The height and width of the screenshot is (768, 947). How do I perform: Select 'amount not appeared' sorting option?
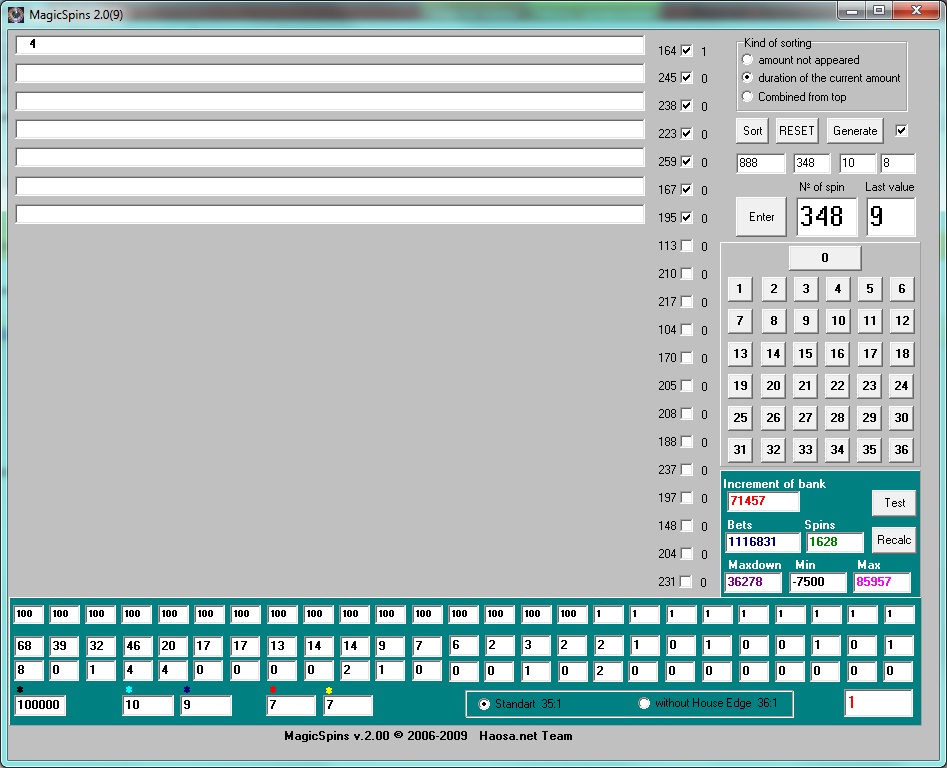coord(801,60)
